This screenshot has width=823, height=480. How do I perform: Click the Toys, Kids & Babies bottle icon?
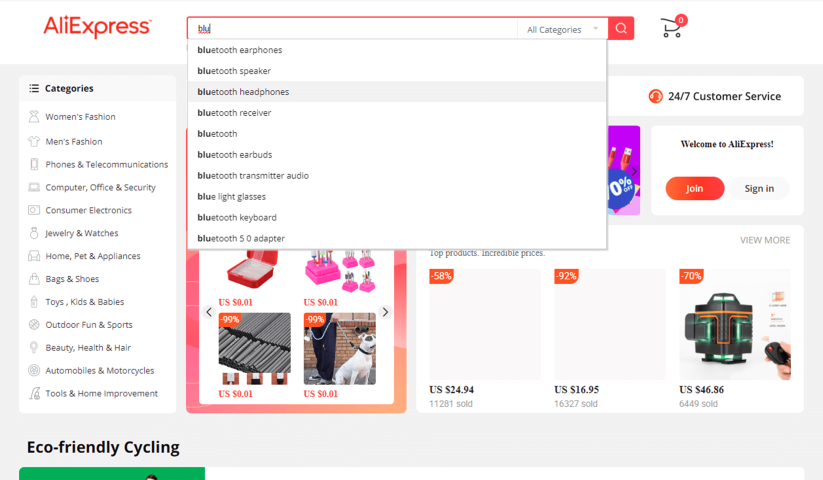(34, 302)
